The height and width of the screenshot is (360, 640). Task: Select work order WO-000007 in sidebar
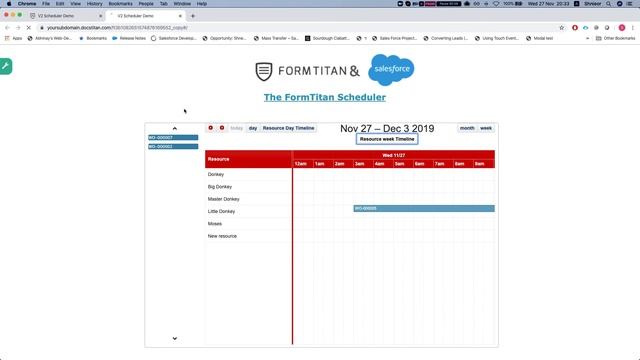[x=173, y=138]
